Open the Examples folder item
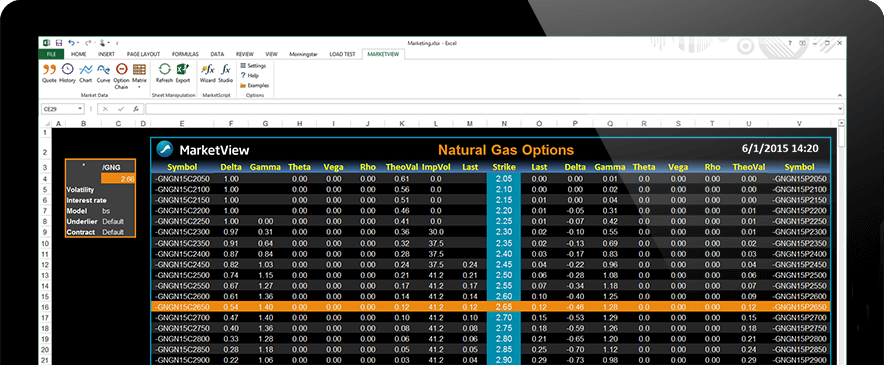Screen dimensions: 884x365 254,85
